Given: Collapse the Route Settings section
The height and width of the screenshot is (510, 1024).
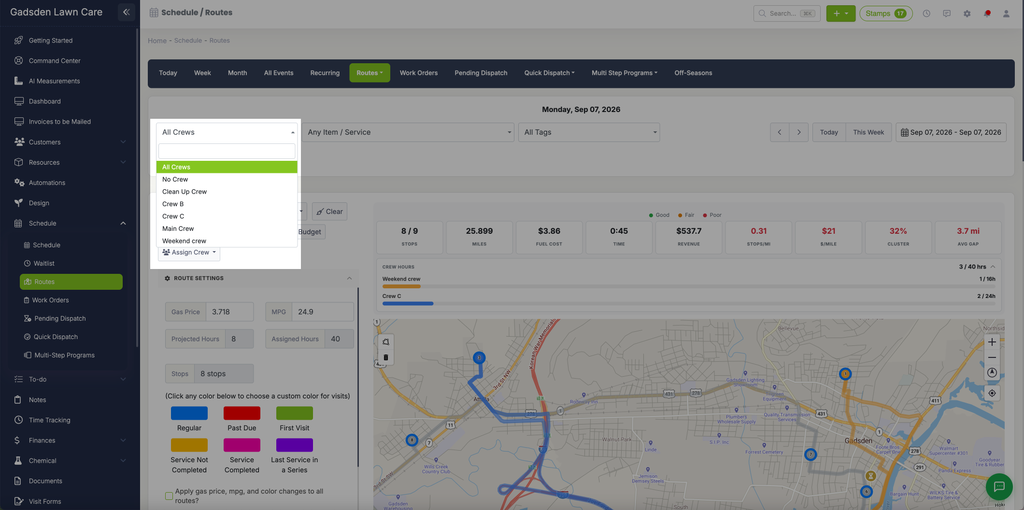Looking at the screenshot, I should [349, 278].
